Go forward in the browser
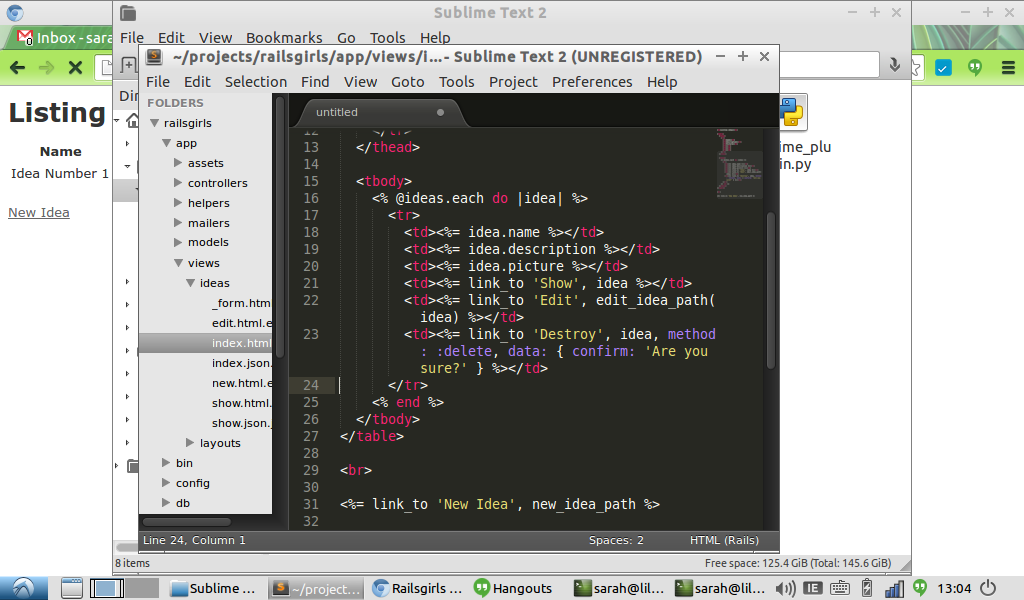This screenshot has width=1024, height=600. coord(46,67)
